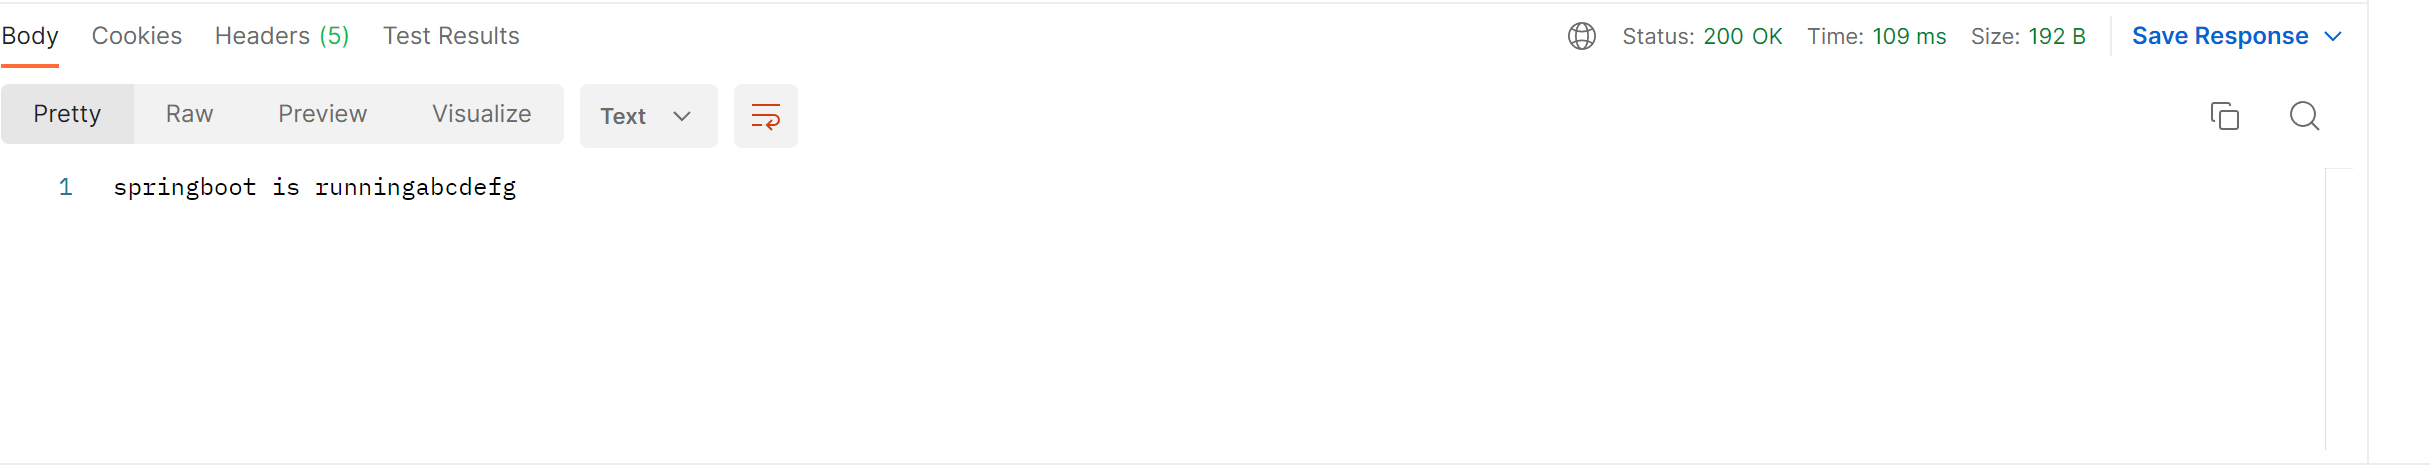Open the Body tab

pos(30,36)
